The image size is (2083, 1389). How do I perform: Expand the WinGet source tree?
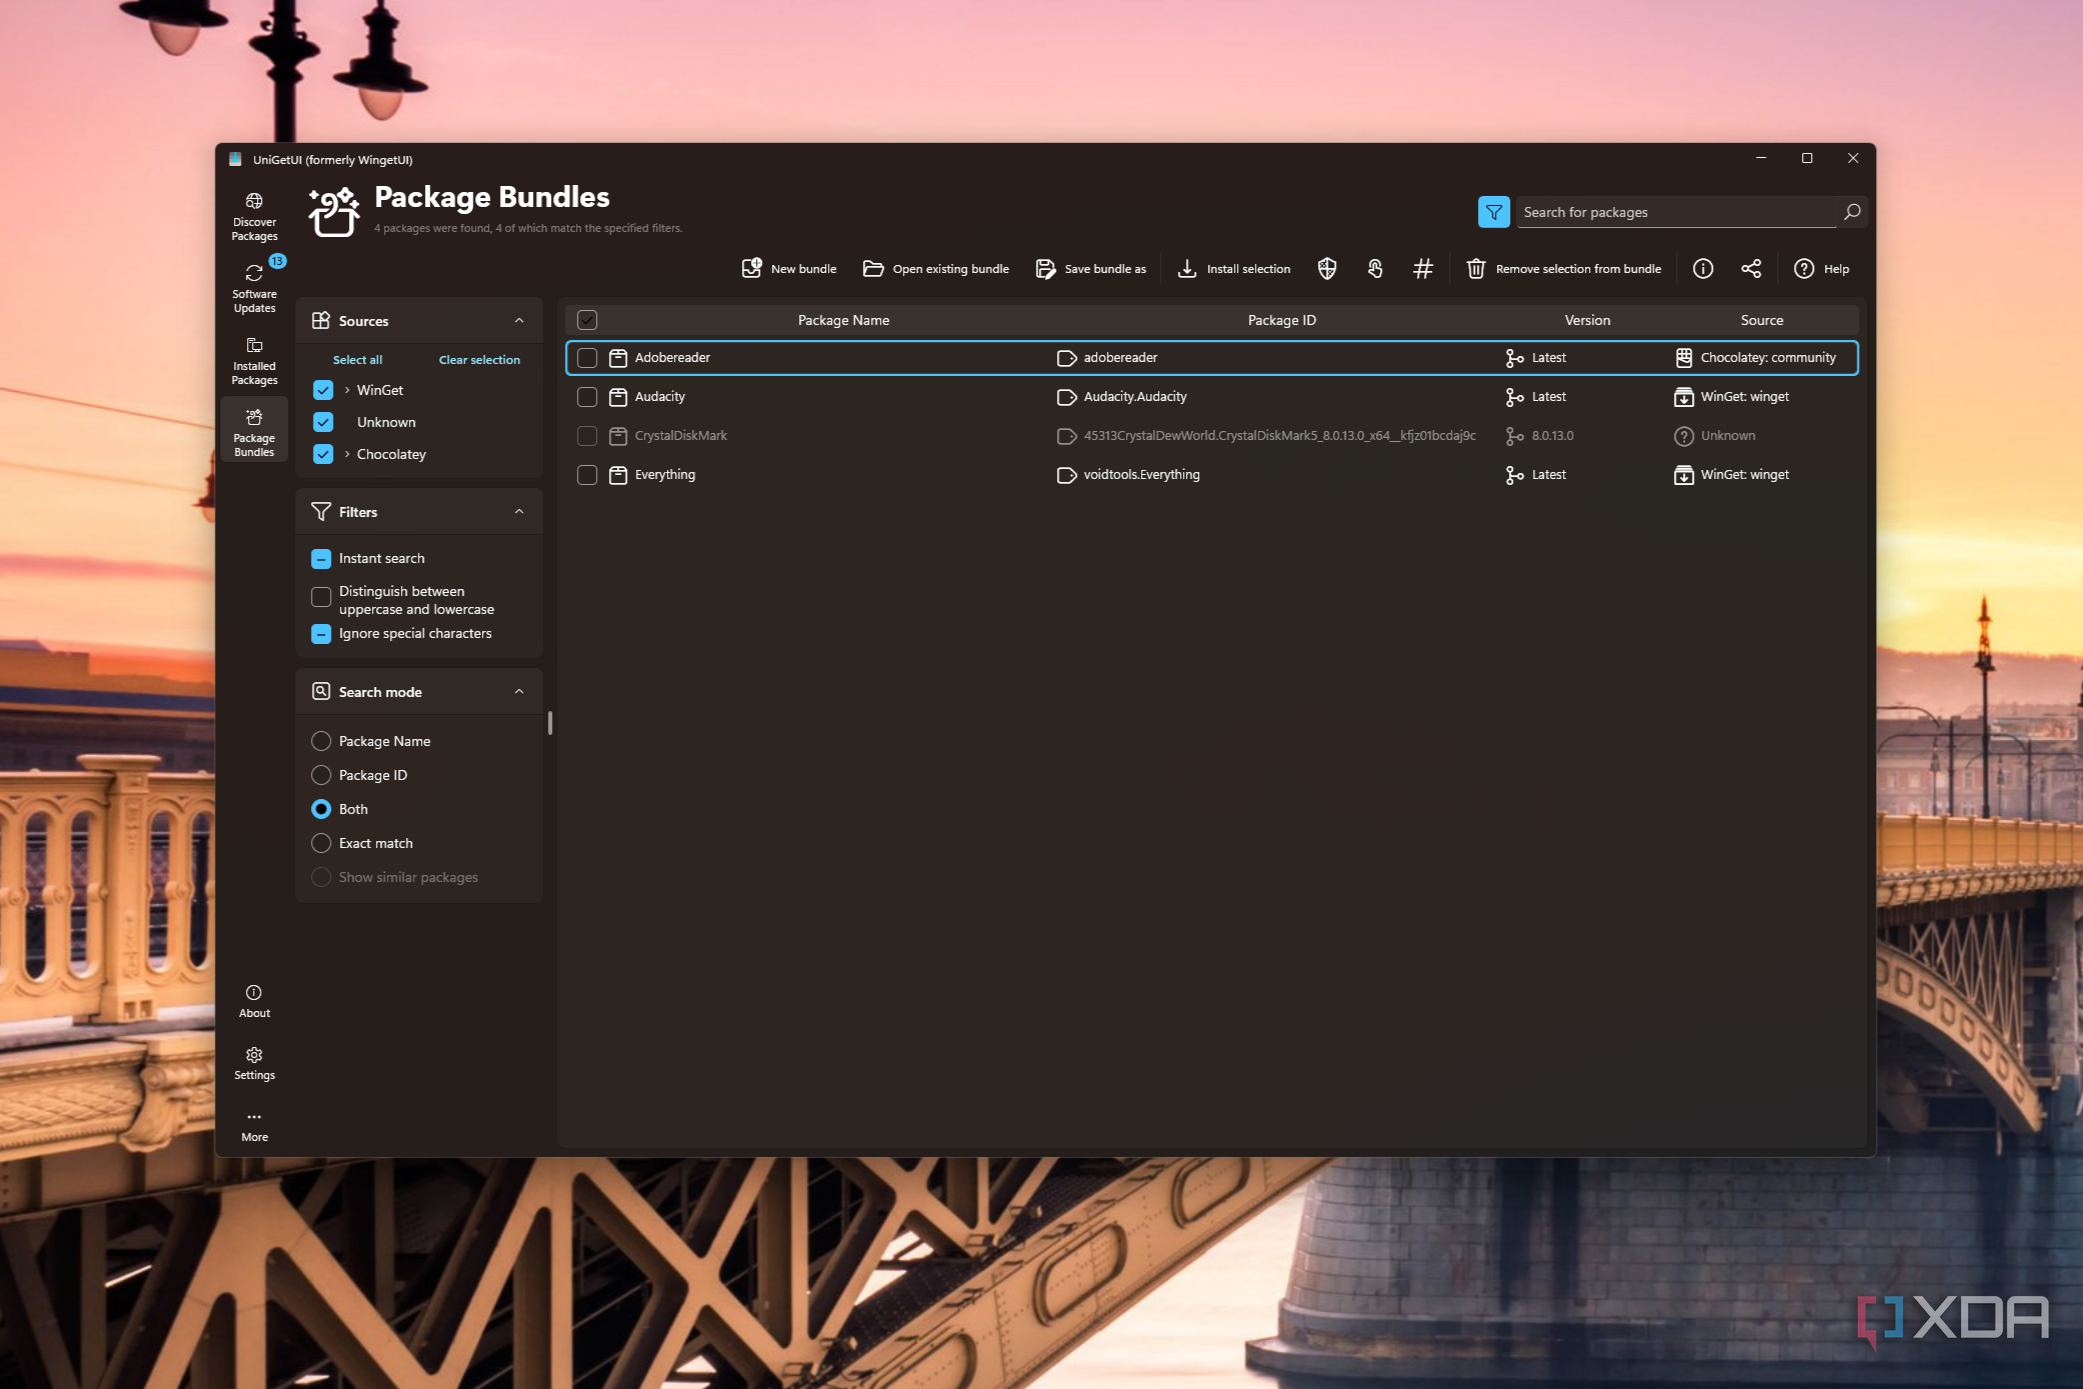pos(347,390)
